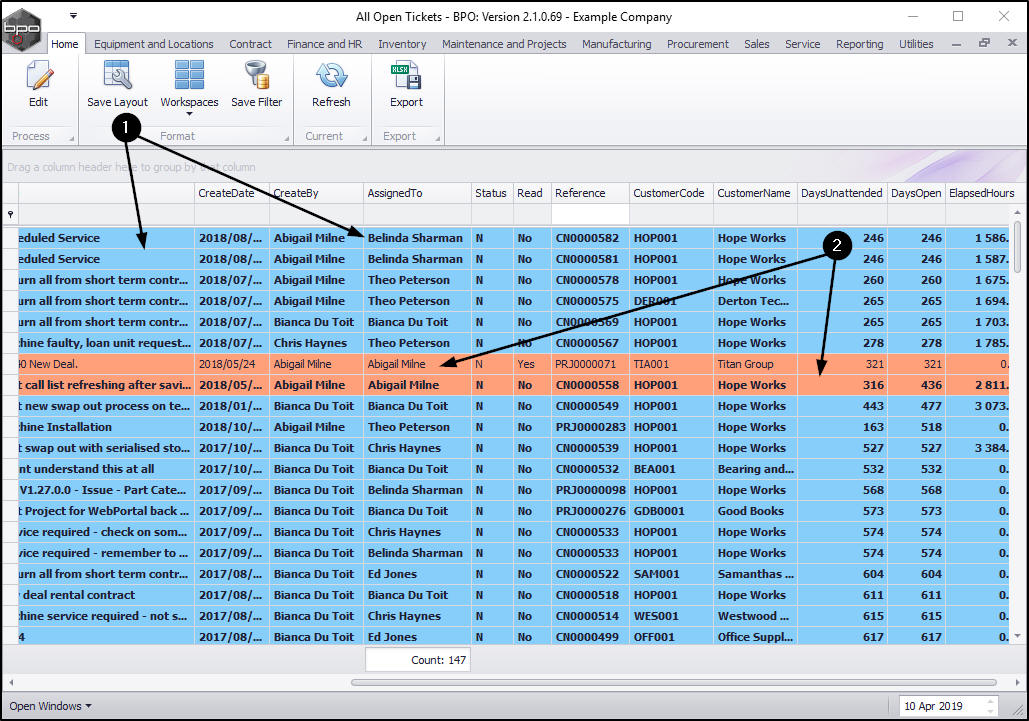Minimize the ribbon using the dash icon
1029x721 pixels.
(957, 44)
